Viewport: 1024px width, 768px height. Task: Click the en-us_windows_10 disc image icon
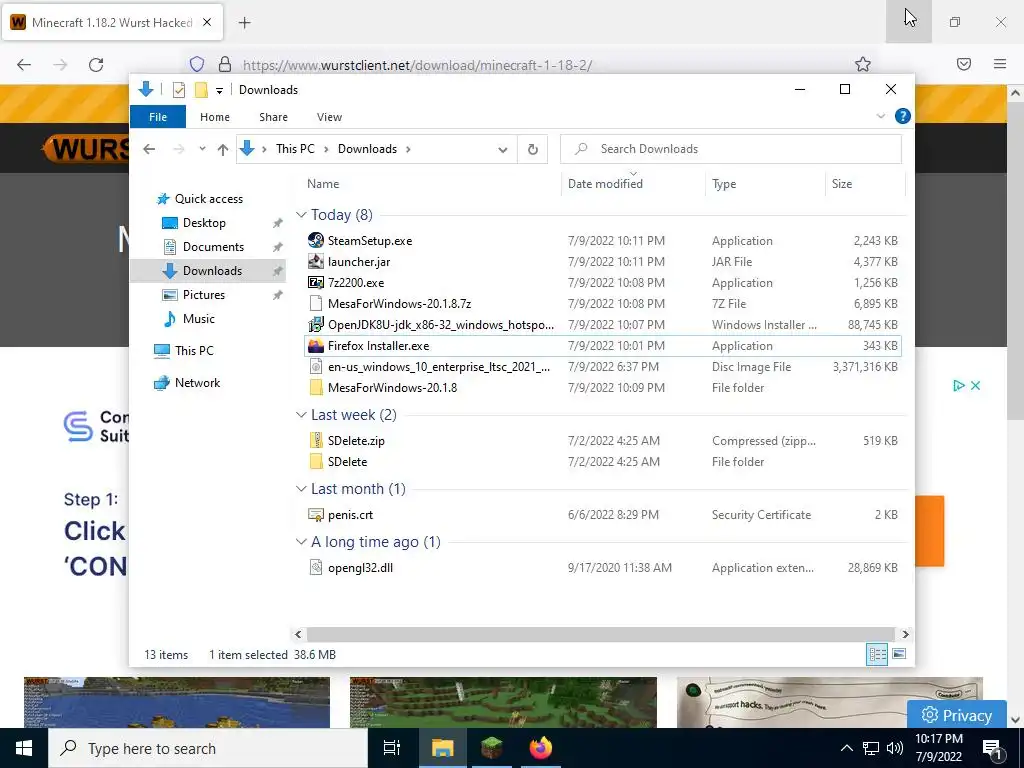[316, 366]
